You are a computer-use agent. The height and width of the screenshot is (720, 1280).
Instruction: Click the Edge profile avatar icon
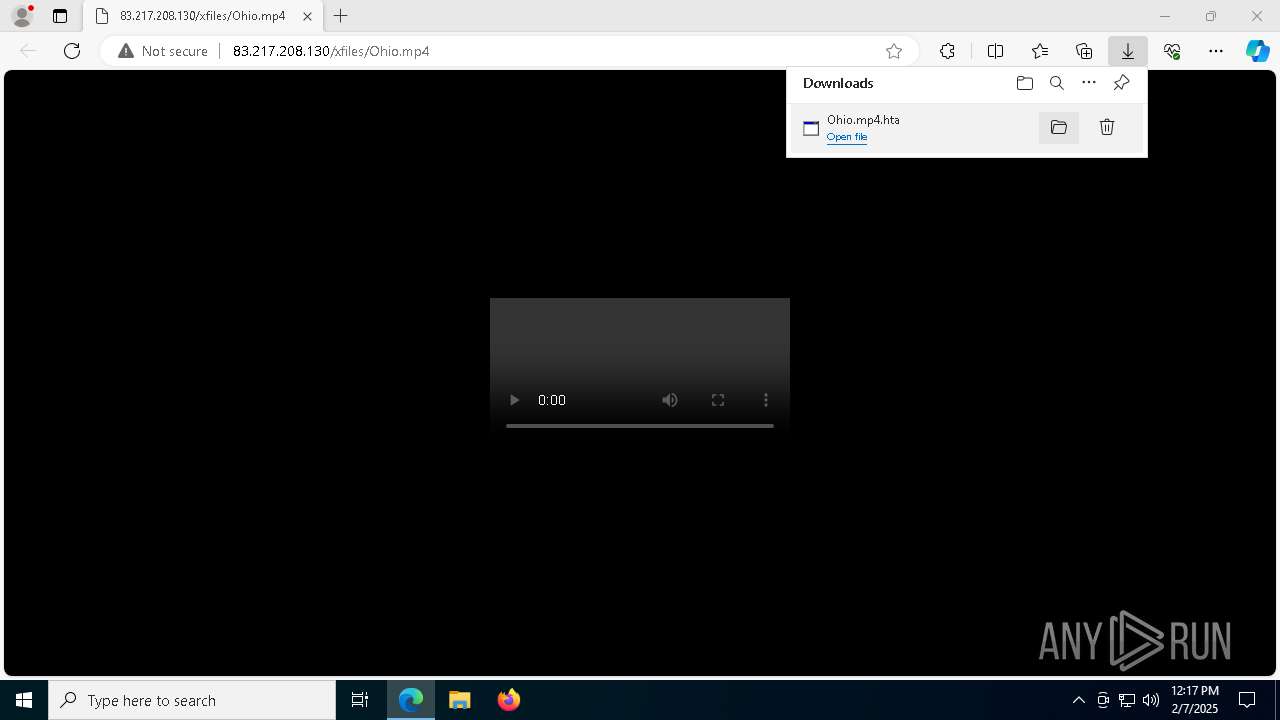pyautogui.click(x=22, y=16)
